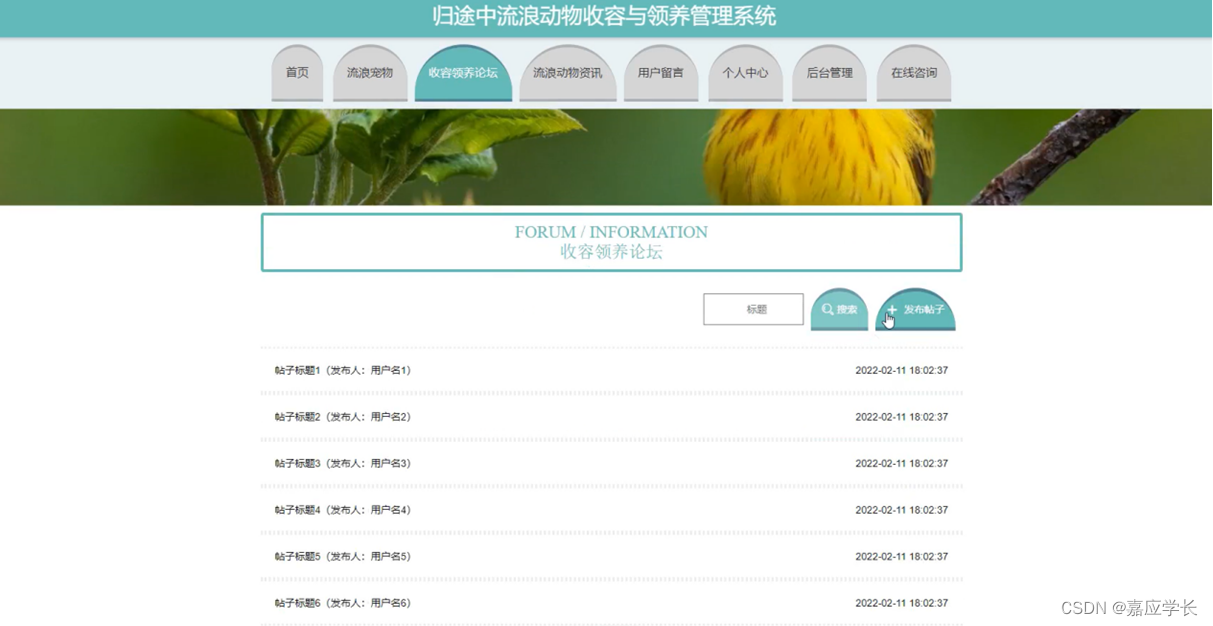This screenshot has width=1213, height=626.
Task: Click the 搜索 search button
Action: click(839, 309)
